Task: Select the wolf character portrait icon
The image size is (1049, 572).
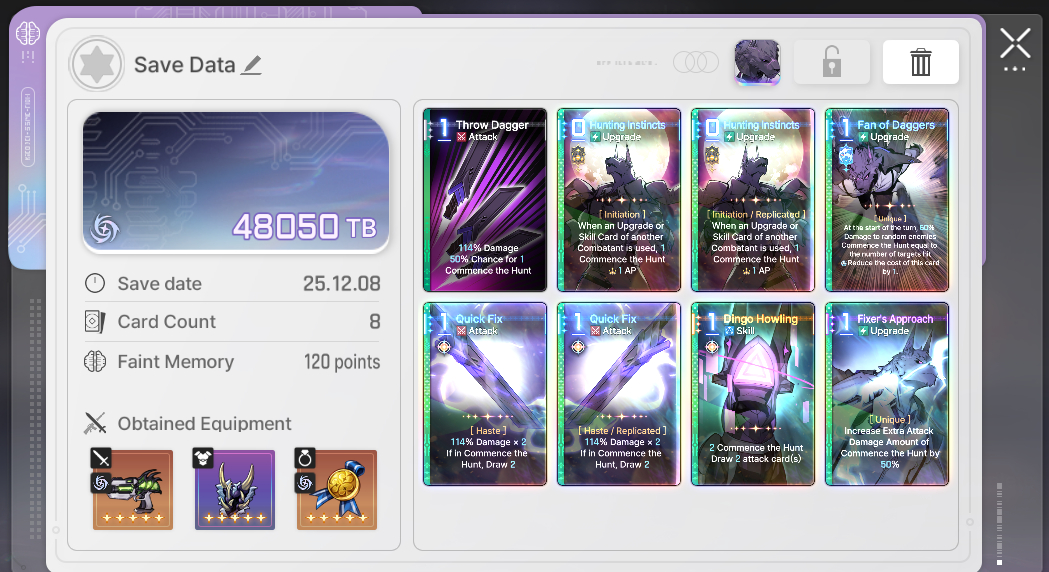Action: (757, 62)
